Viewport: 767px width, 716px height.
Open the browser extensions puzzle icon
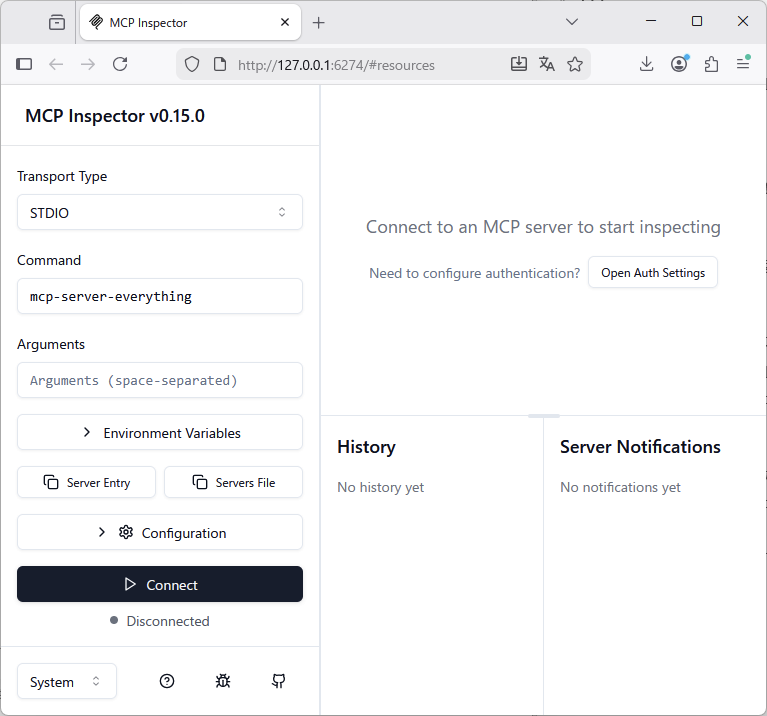pos(711,64)
